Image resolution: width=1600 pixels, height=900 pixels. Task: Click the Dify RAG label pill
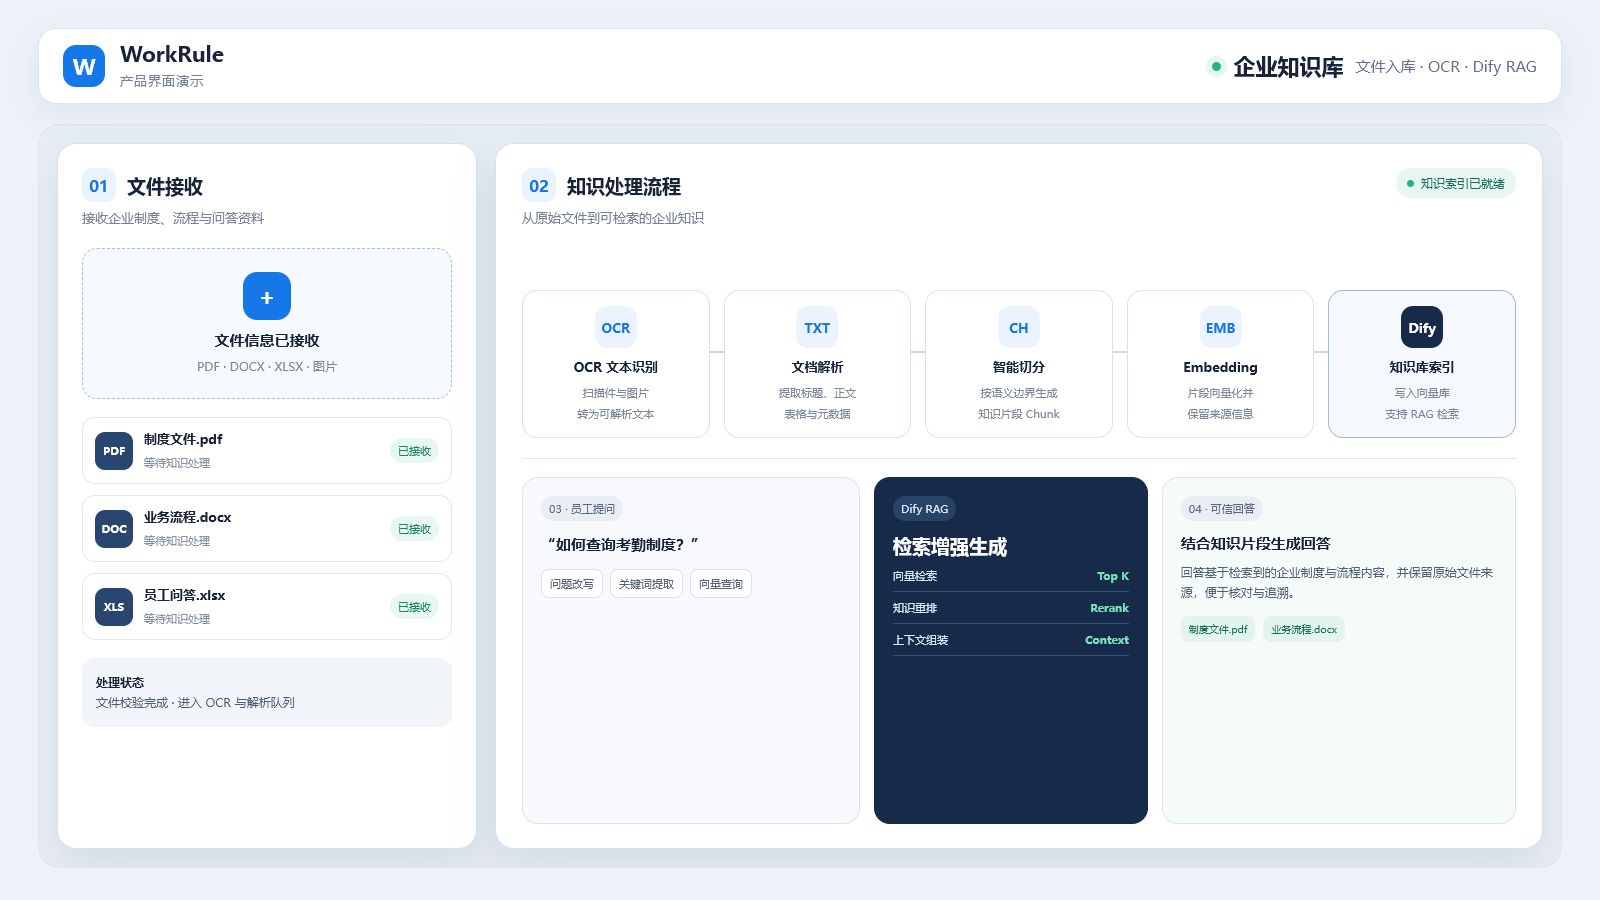[x=924, y=509]
